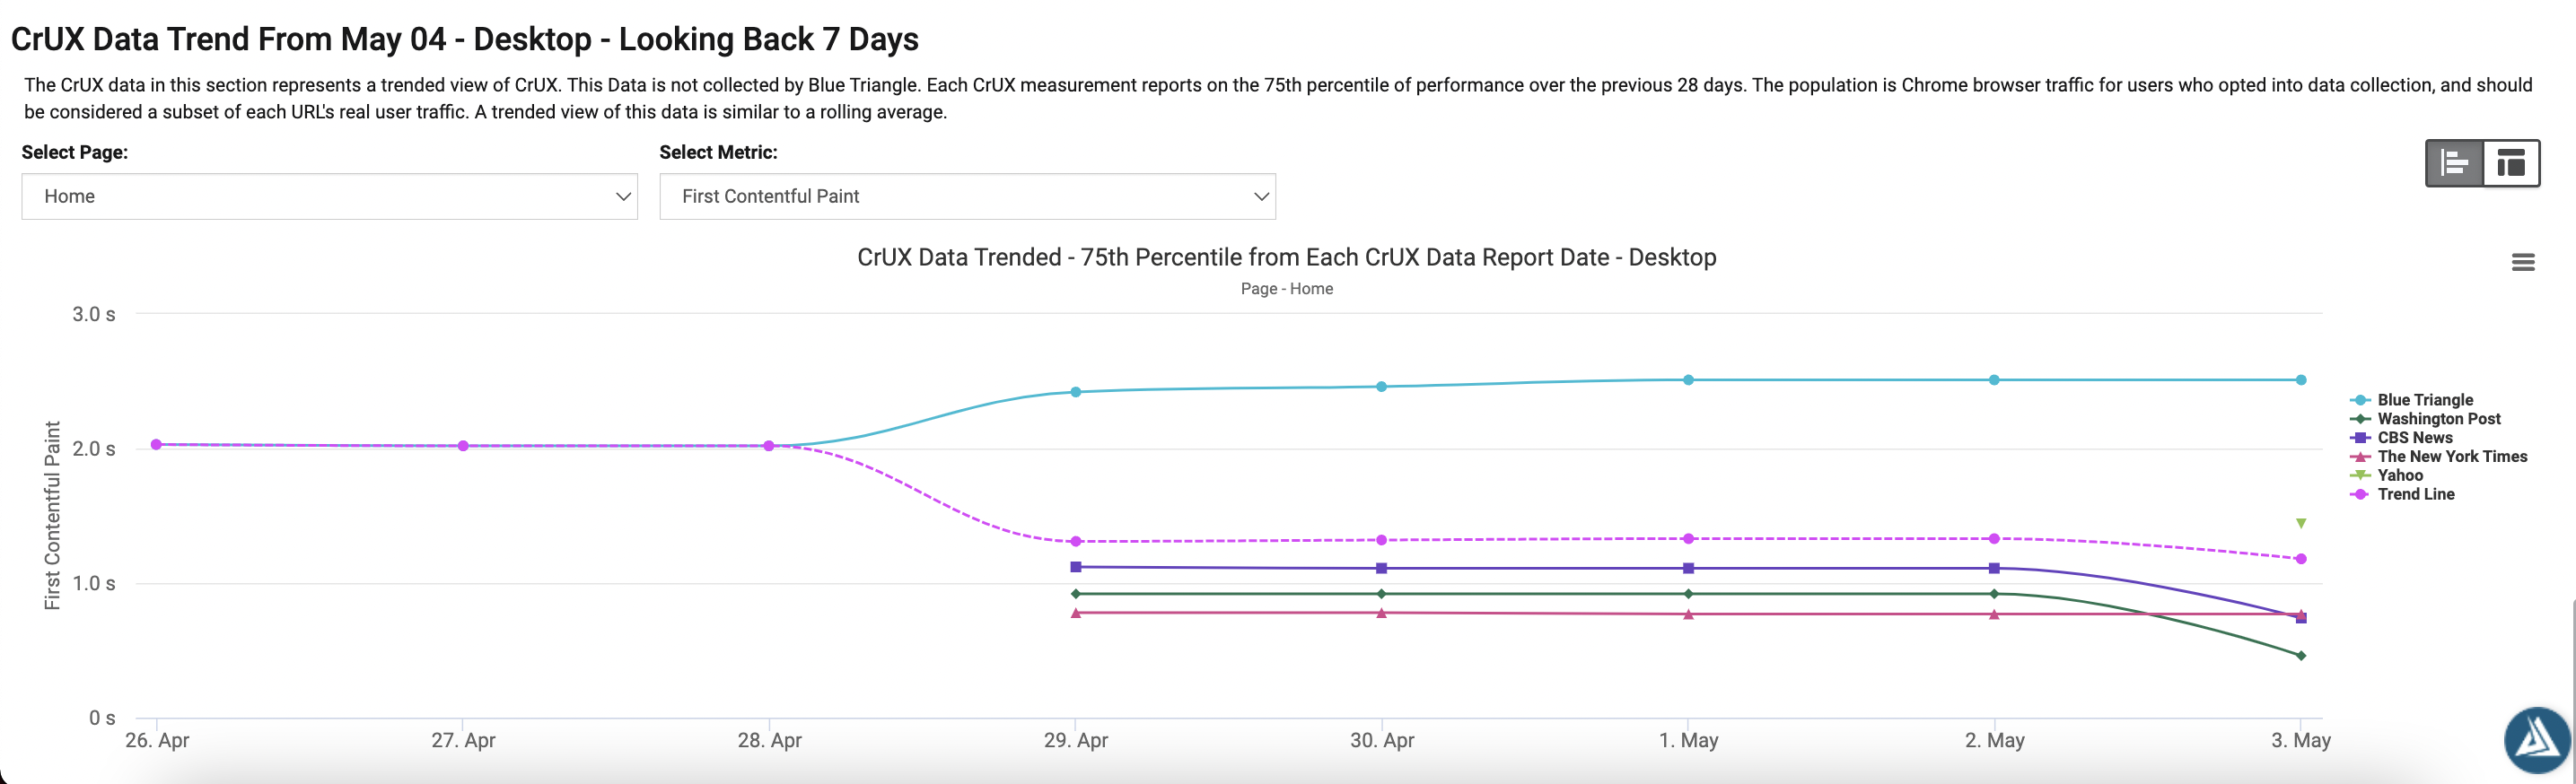Click the 'Page - Home' chart subtitle
This screenshot has height=784, width=2576.
pyautogui.click(x=1287, y=289)
